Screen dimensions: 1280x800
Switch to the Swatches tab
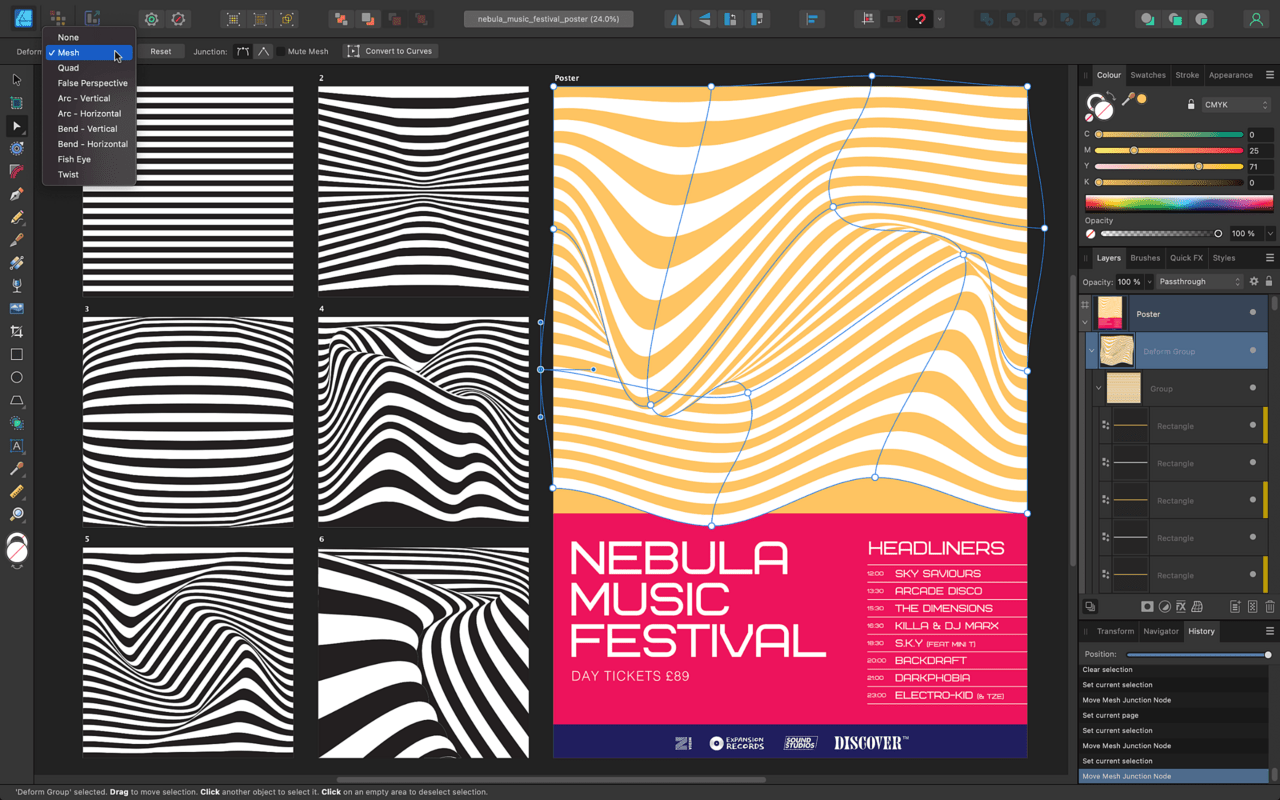[x=1147, y=75]
